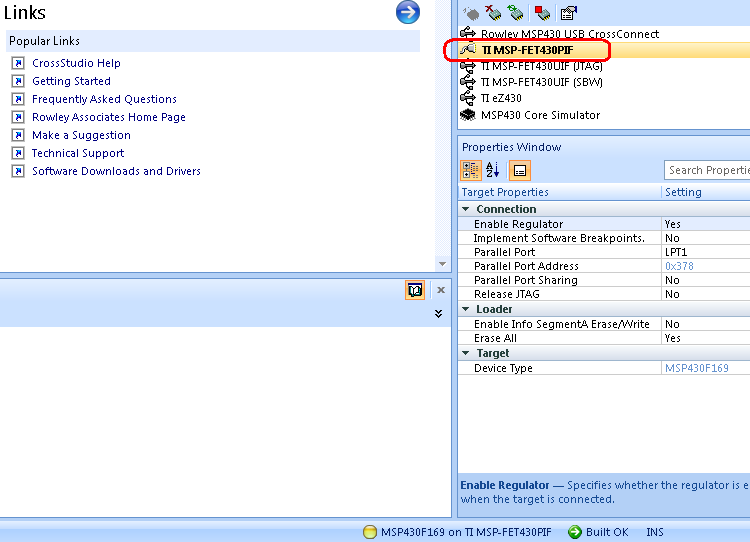Select the Enable Regulator property row
The height and width of the screenshot is (542, 750).
click(x=604, y=224)
